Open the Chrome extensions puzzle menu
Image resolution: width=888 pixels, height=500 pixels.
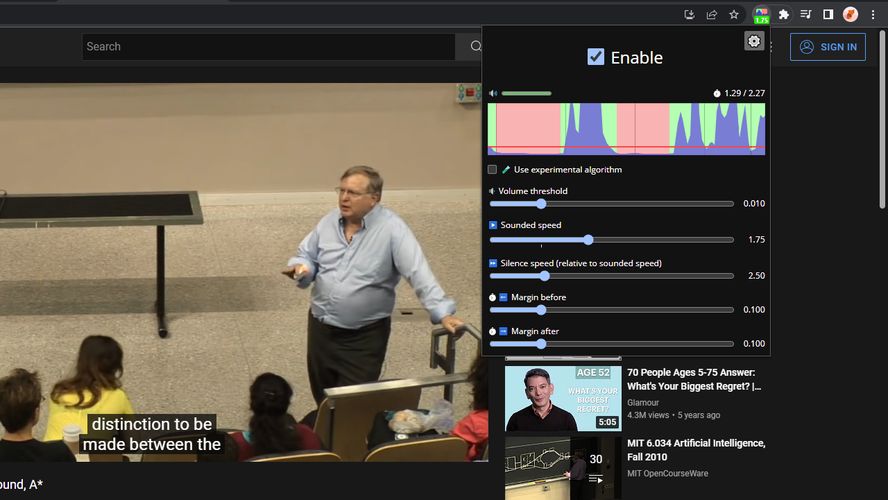point(784,15)
